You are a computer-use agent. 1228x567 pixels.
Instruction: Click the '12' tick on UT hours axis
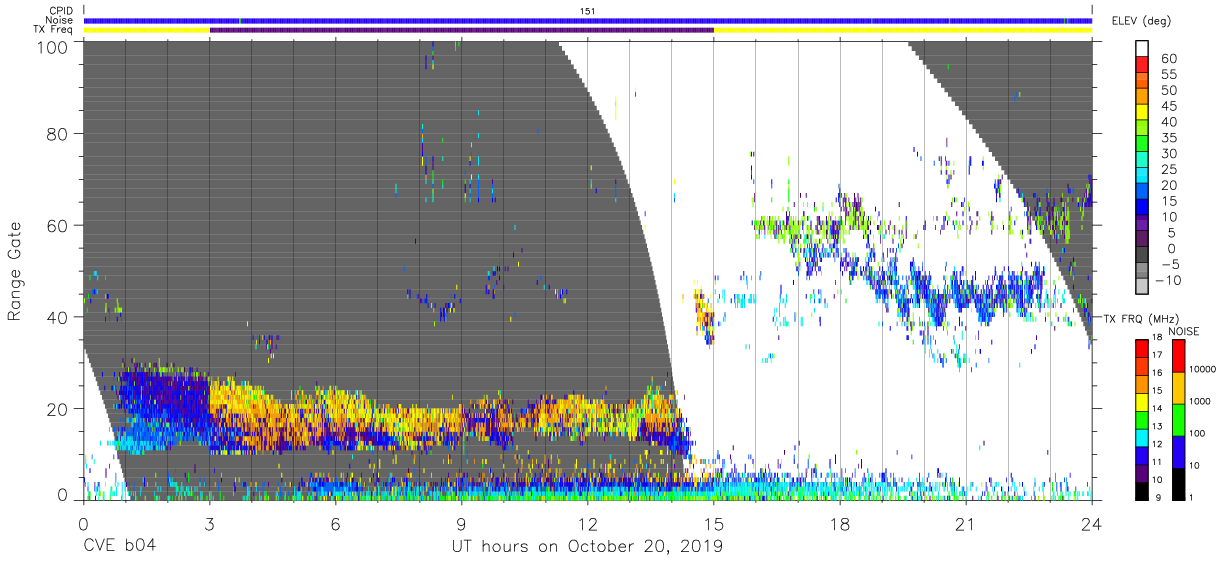588,523
